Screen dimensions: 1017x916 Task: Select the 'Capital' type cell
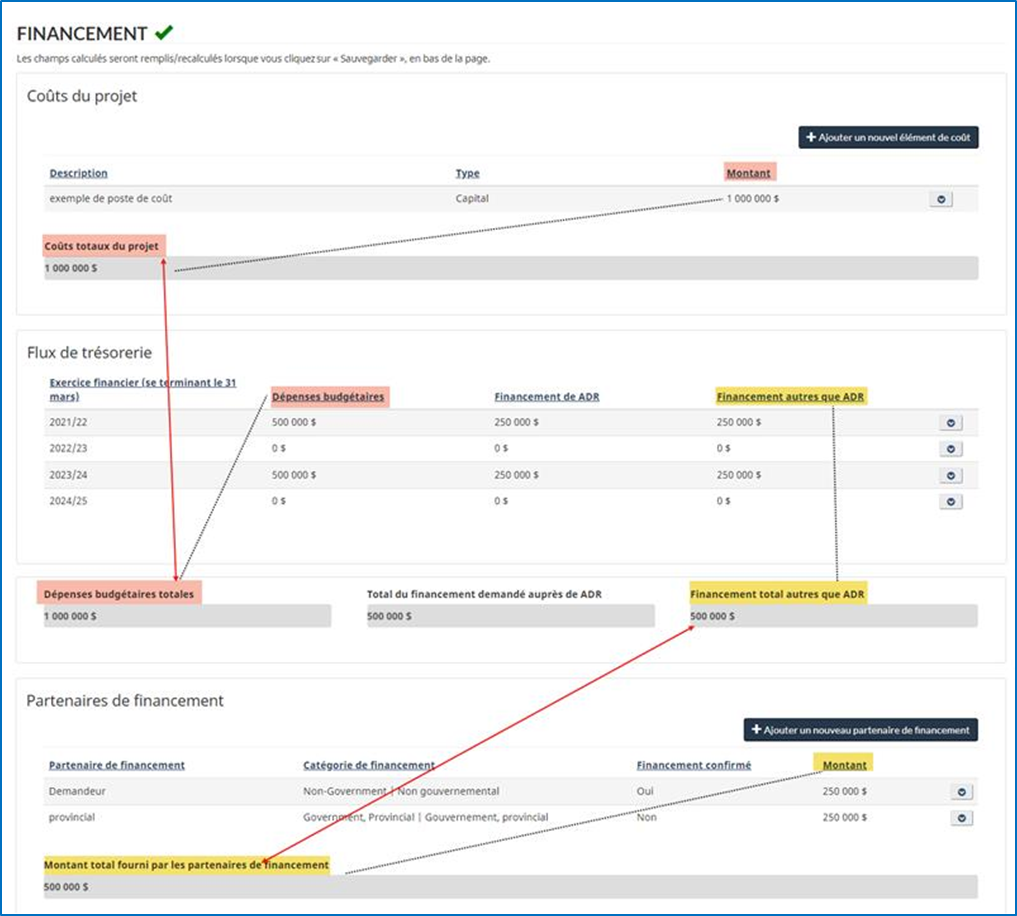point(472,199)
